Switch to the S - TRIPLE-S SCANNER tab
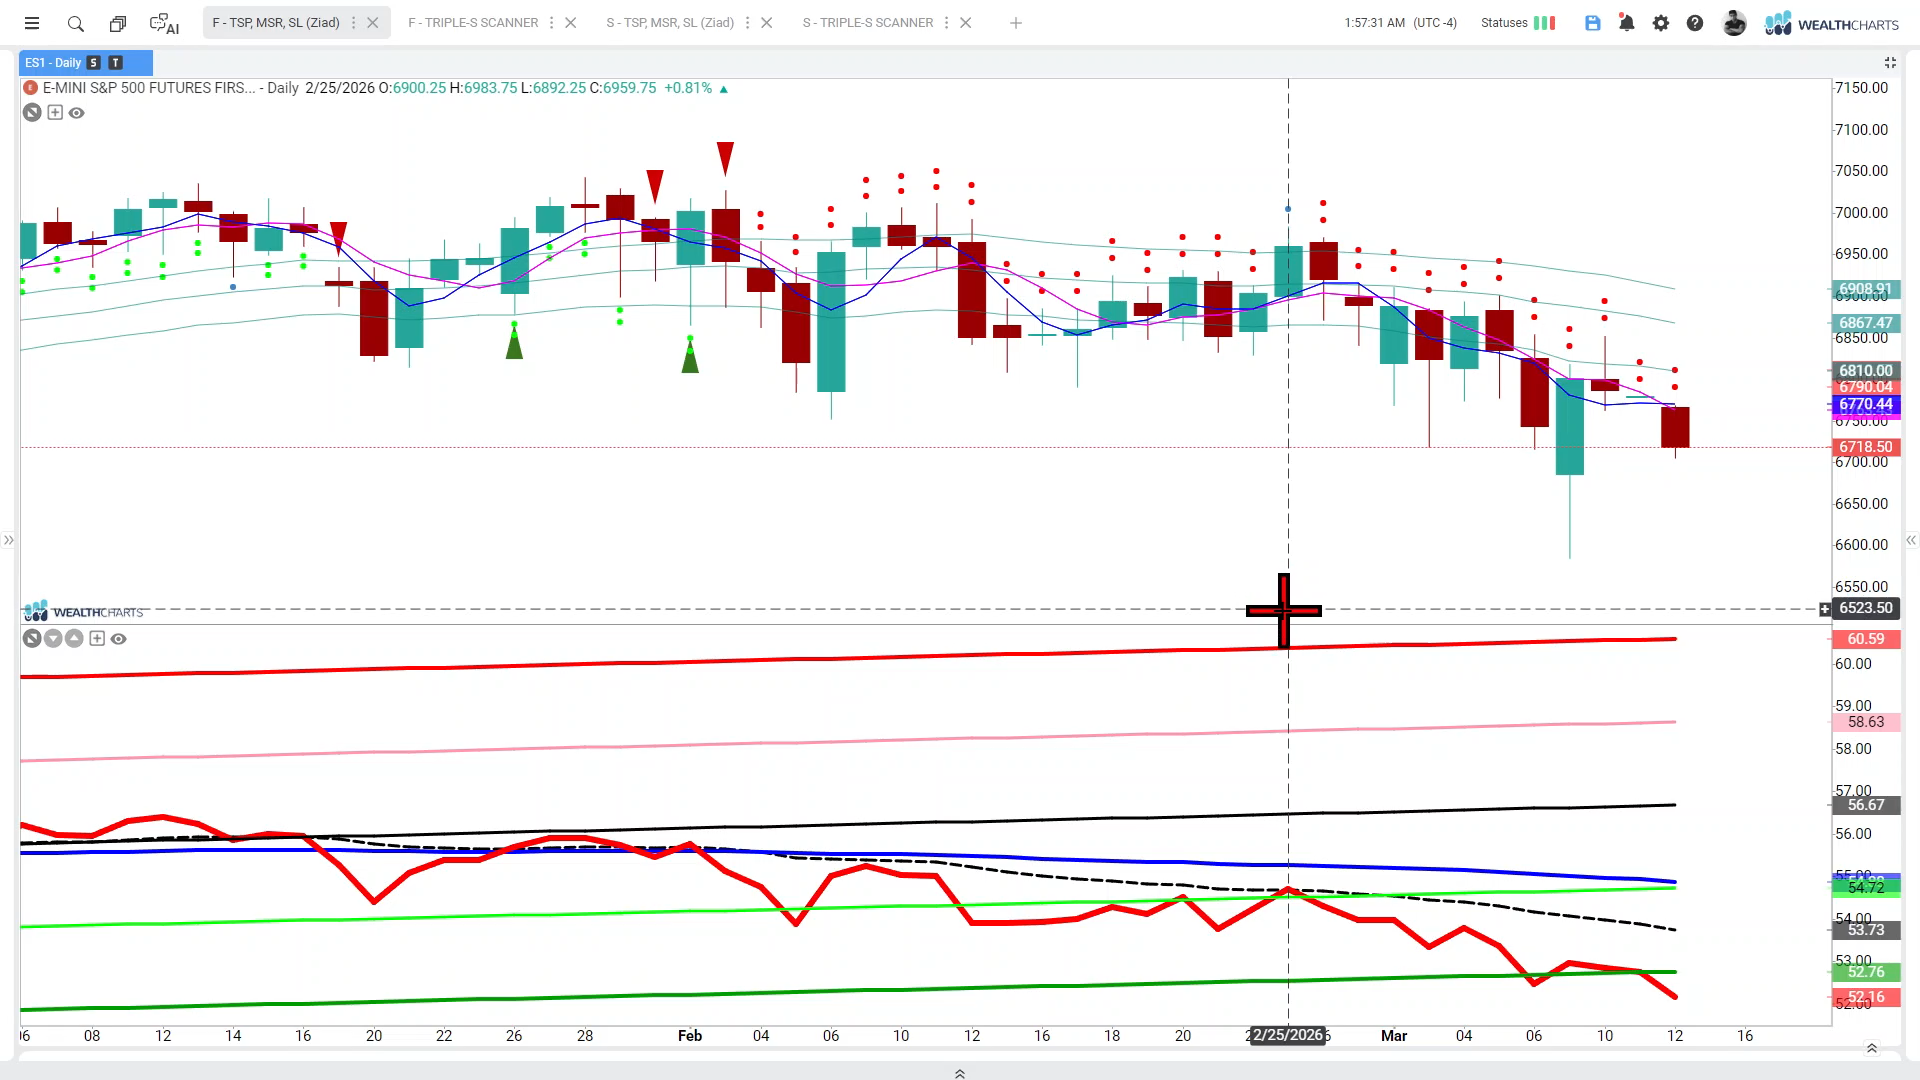This screenshot has width=1920, height=1080. coord(867,23)
